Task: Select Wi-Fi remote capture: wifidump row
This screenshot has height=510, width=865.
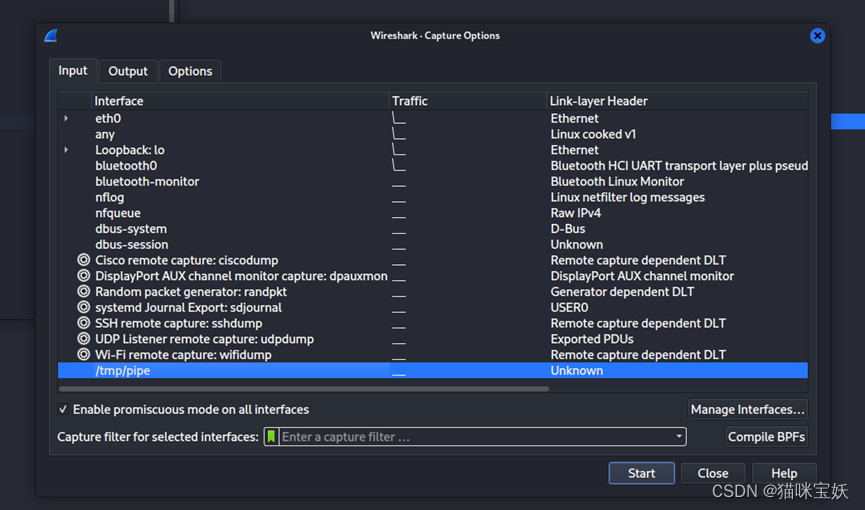Action: (432, 354)
